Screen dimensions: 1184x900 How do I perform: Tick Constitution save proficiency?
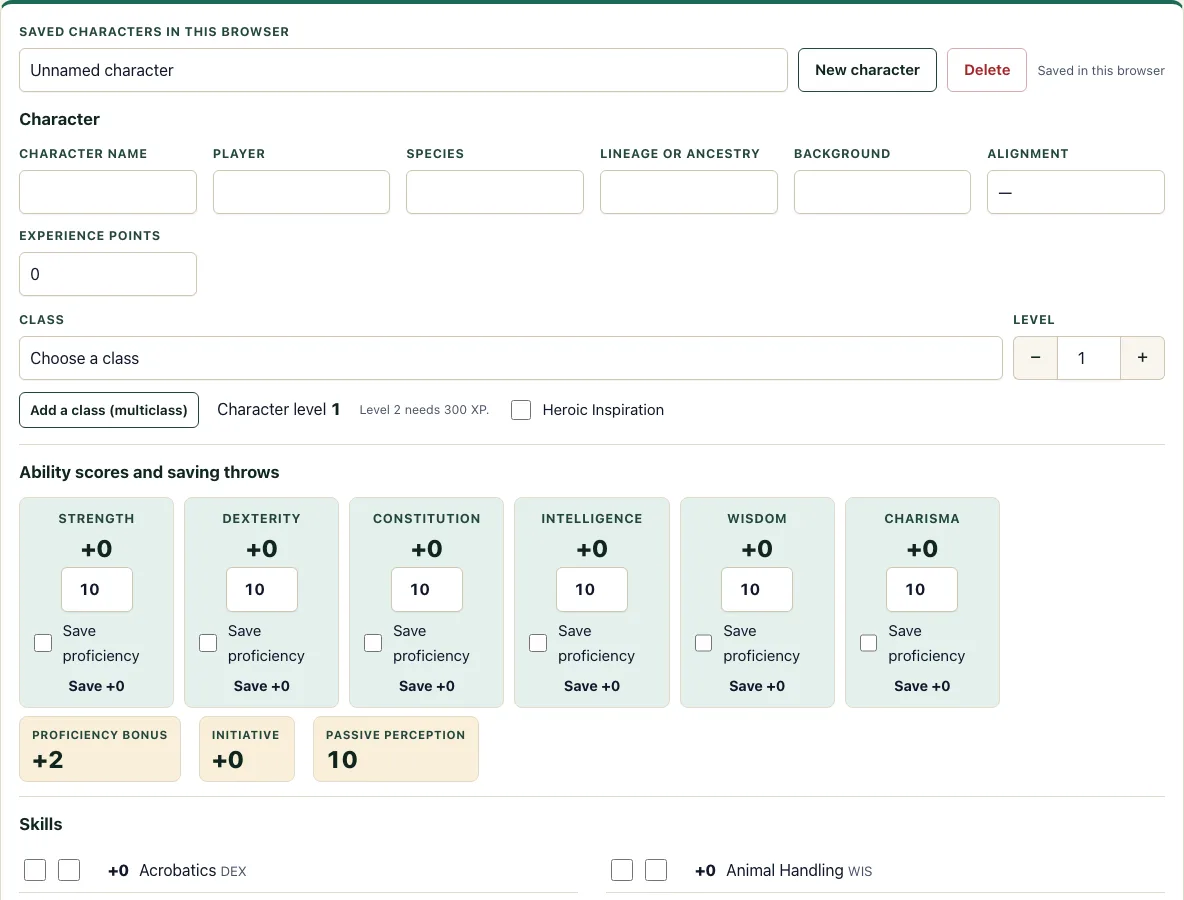(x=373, y=643)
